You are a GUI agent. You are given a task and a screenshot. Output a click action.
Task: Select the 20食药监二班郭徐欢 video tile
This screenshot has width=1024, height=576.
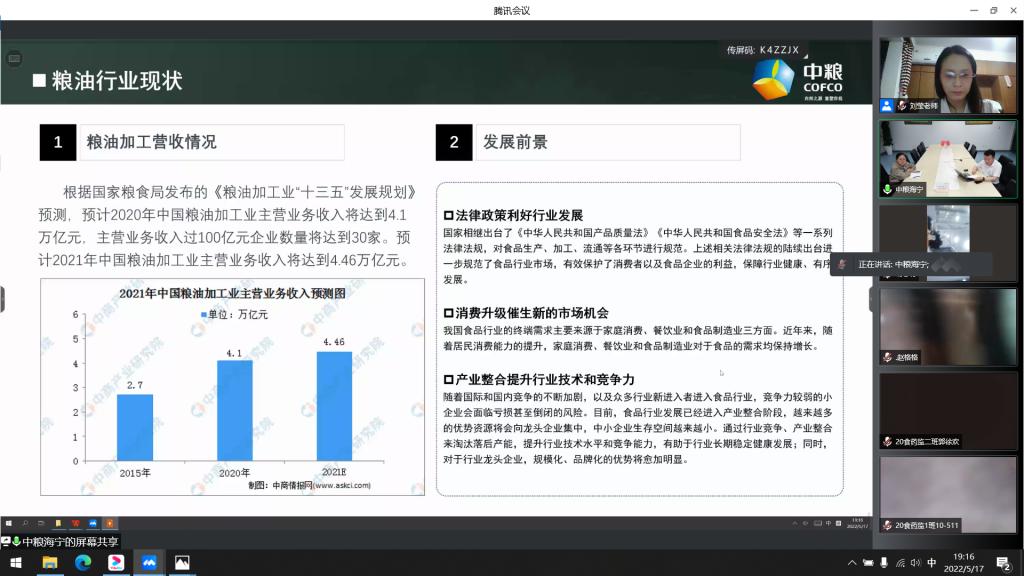point(948,410)
